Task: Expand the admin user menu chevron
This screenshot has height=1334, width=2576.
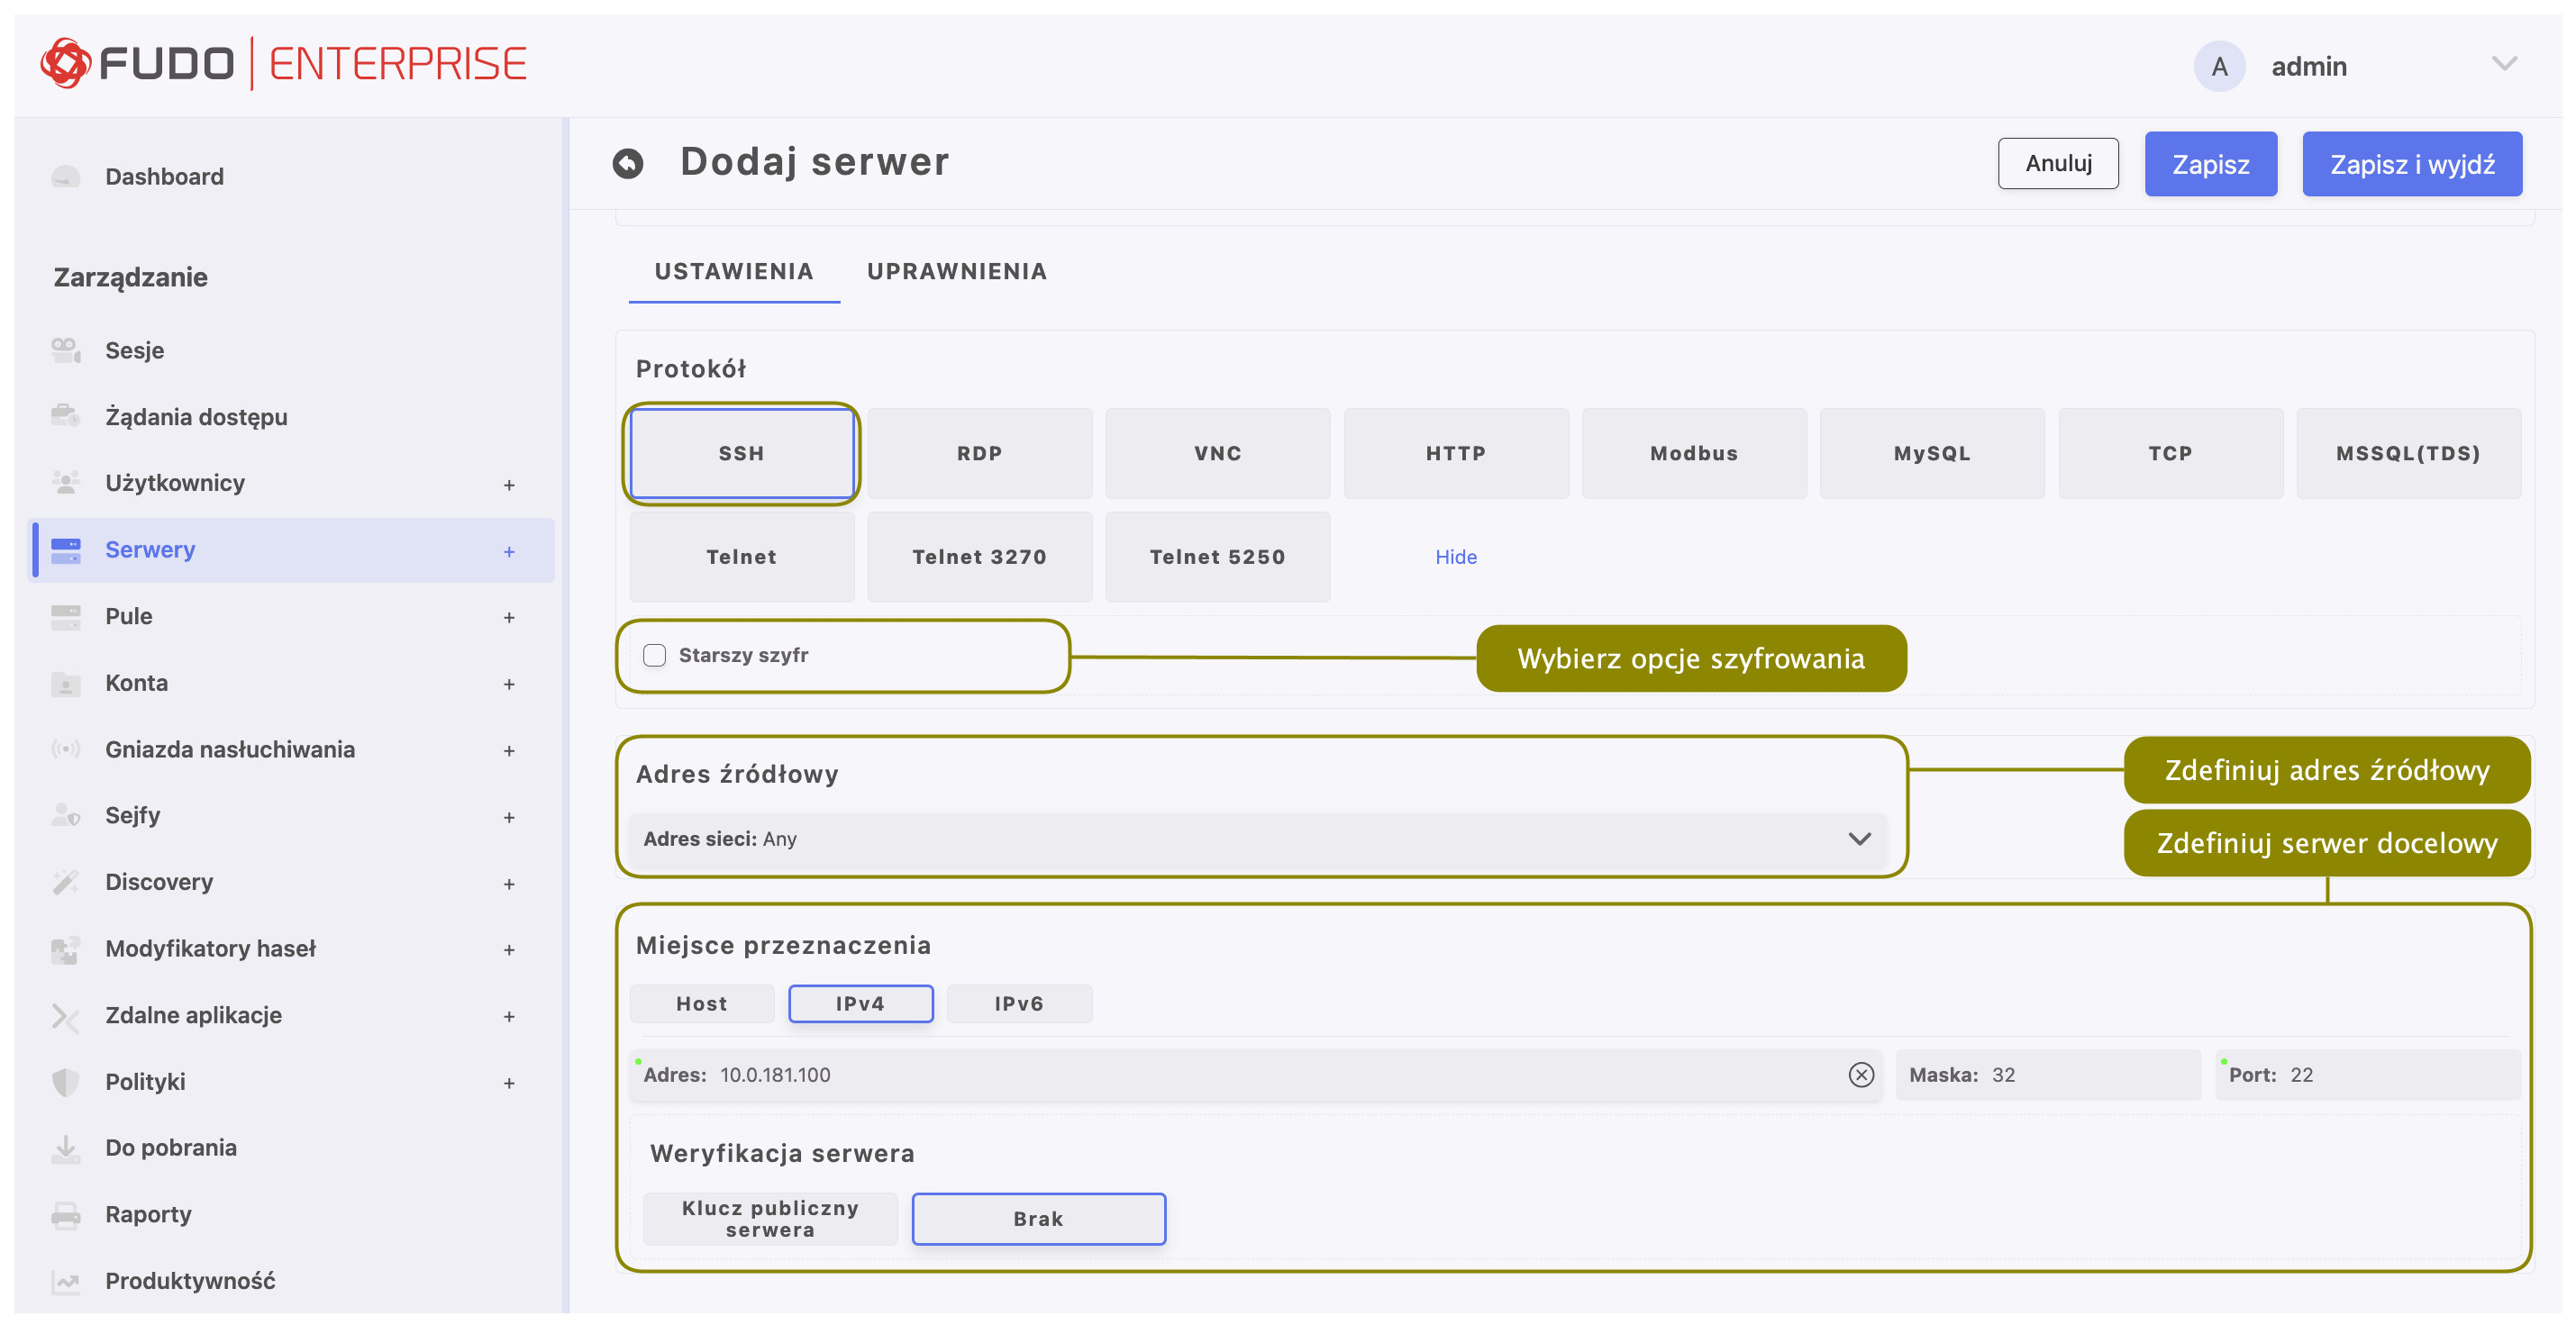Action: [x=2504, y=64]
